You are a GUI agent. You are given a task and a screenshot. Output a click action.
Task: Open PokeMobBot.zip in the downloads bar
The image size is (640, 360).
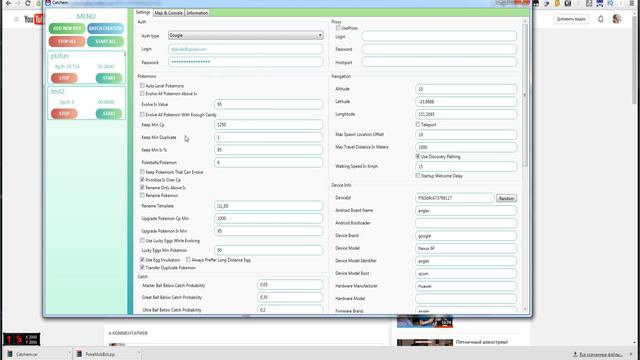click(100, 354)
